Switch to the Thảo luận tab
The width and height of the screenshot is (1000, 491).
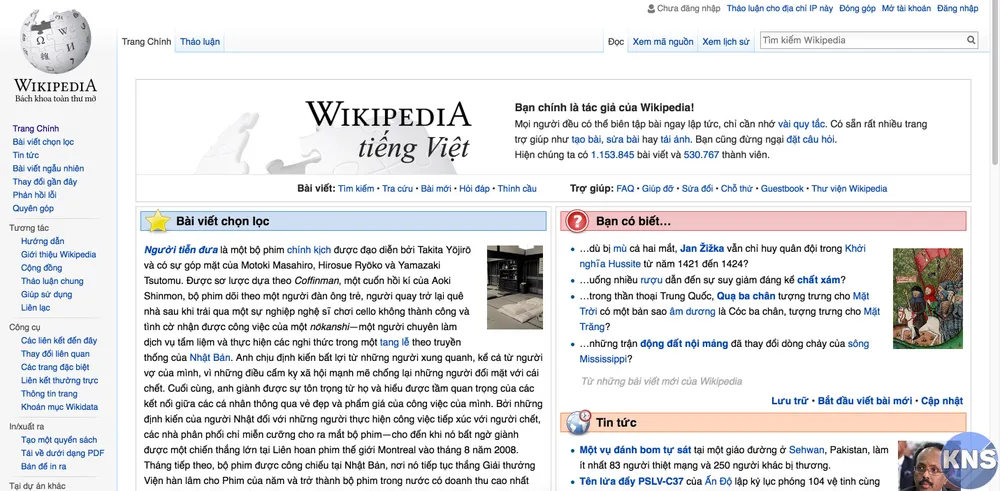(x=200, y=42)
